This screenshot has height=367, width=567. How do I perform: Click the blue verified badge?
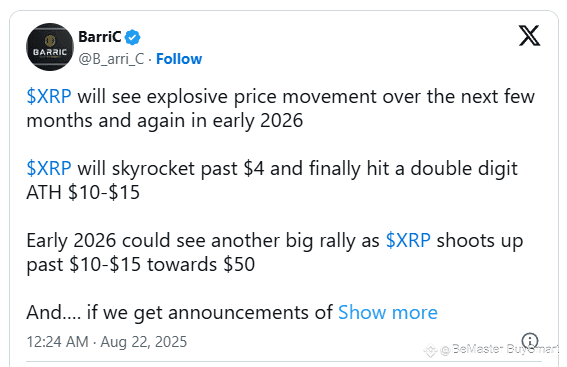(x=133, y=37)
